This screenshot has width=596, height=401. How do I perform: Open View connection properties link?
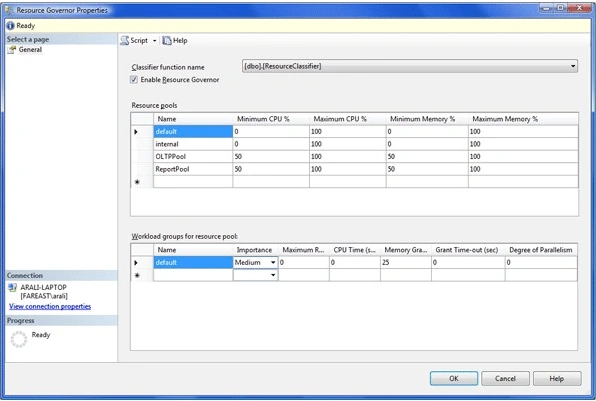pyautogui.click(x=50, y=306)
